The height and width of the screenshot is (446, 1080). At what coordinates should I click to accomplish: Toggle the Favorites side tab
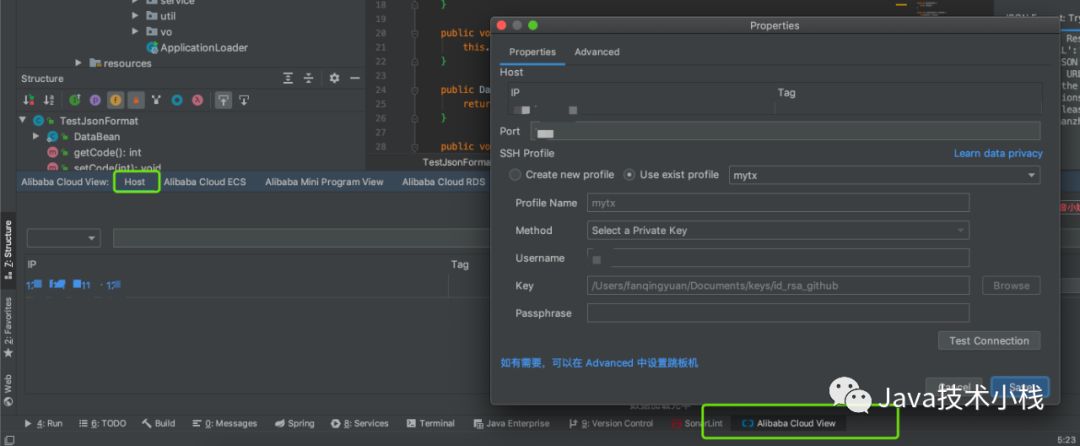click(8, 327)
